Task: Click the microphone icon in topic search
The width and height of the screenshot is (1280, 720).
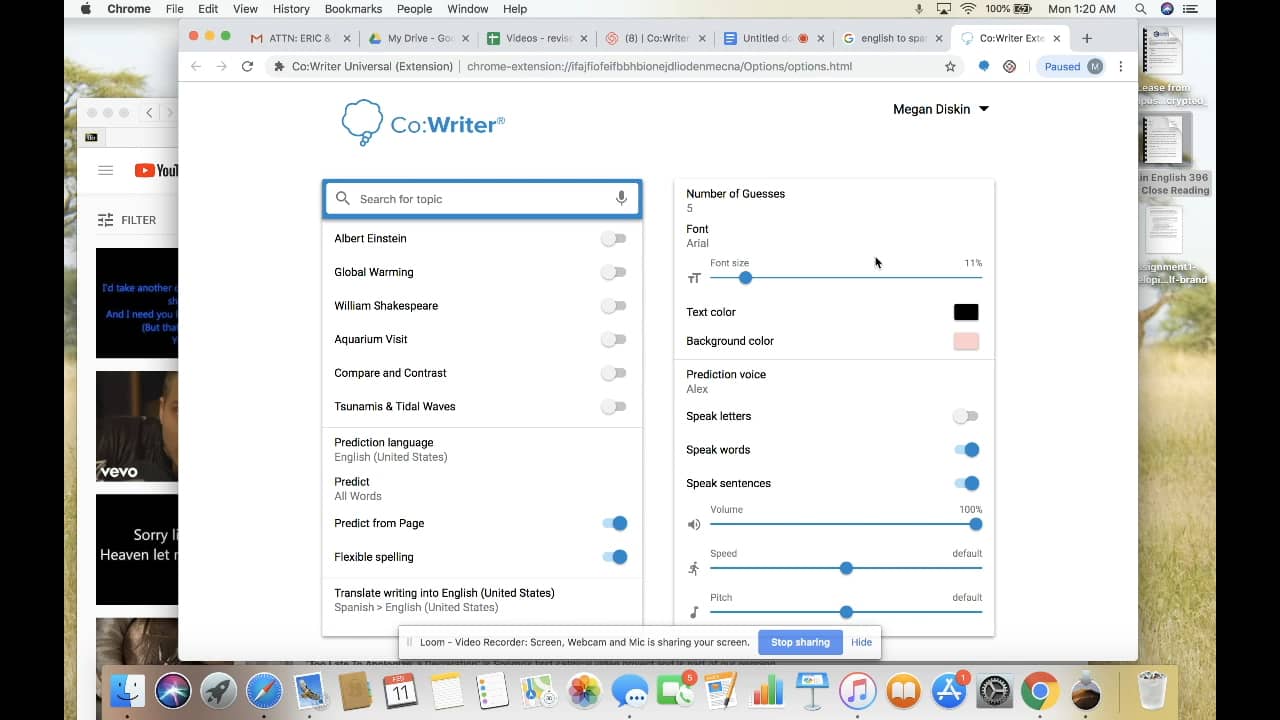Action: tap(621, 198)
